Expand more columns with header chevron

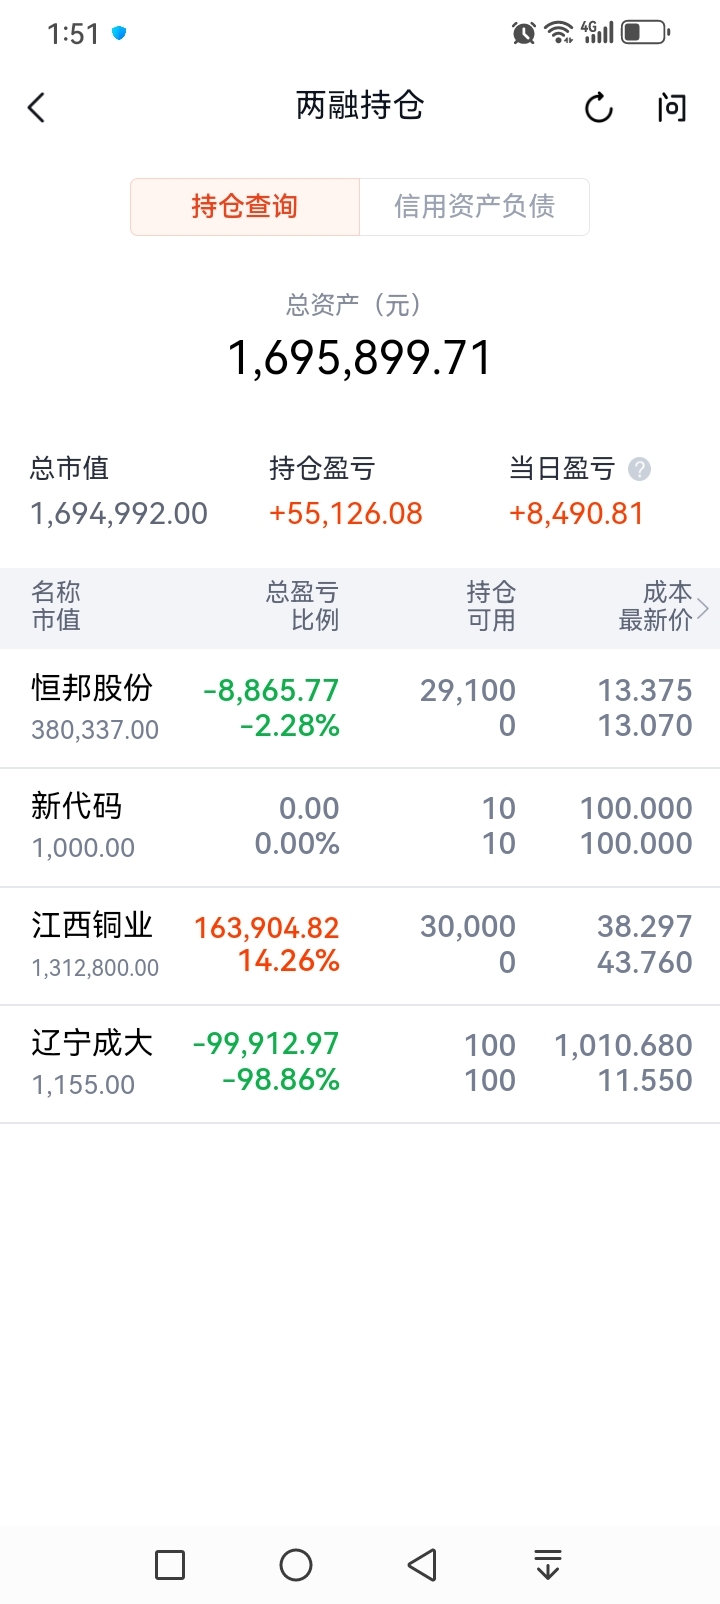704,607
